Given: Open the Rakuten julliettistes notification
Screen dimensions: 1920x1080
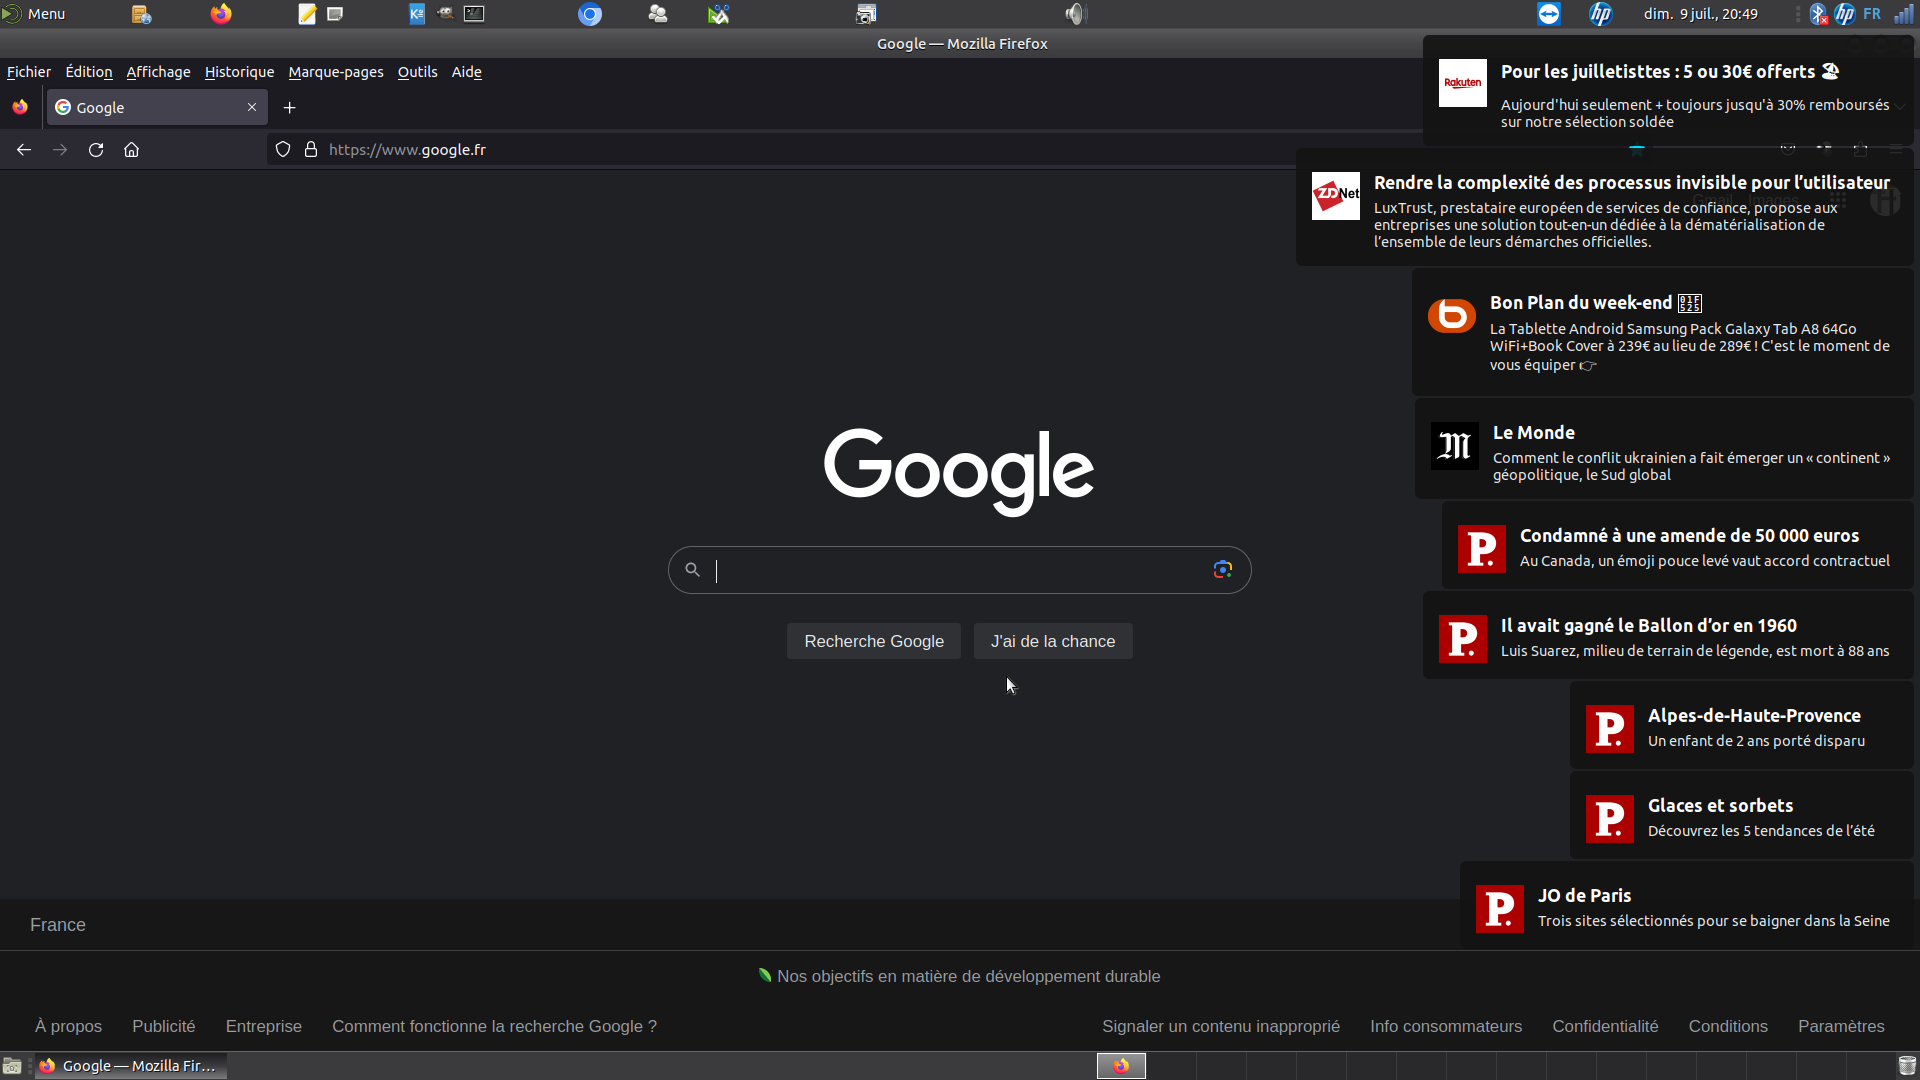Looking at the screenshot, I should tap(1668, 91).
